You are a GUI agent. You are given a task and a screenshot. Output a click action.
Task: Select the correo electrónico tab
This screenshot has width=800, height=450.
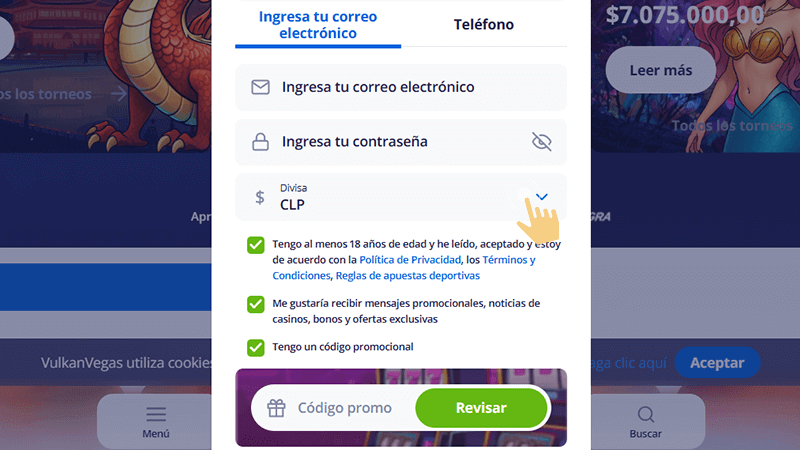[318, 24]
